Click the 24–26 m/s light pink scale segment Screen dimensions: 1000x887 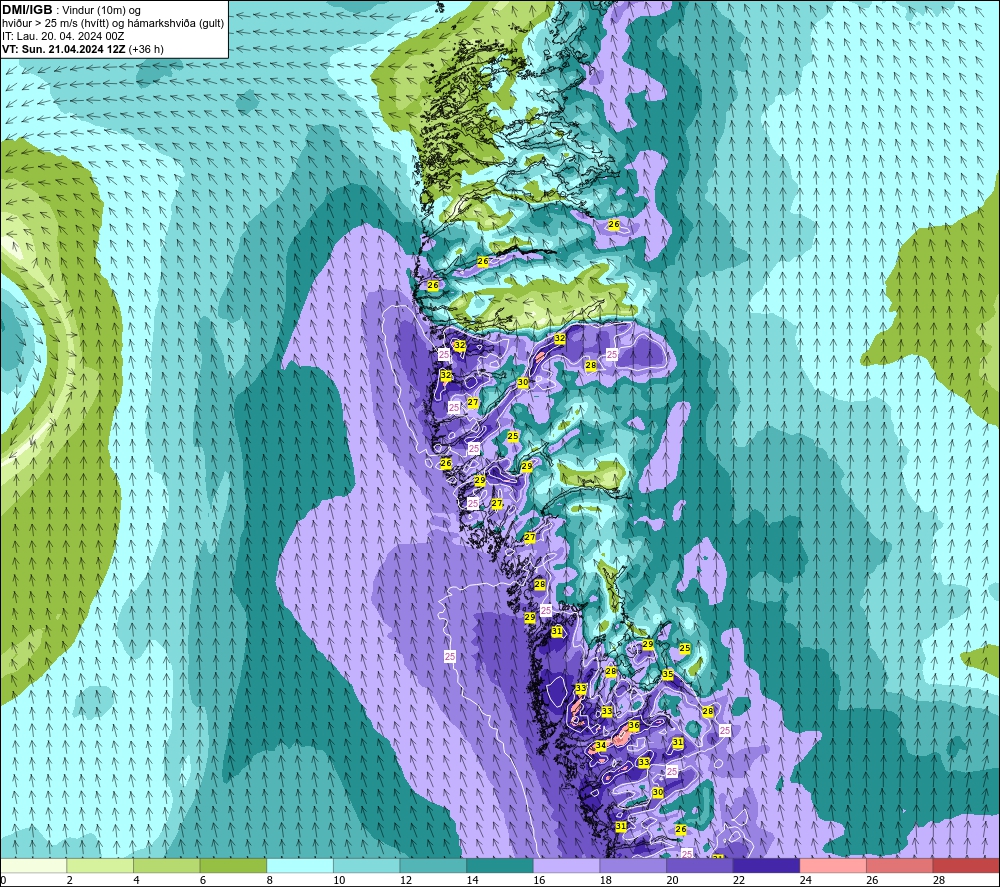833,865
